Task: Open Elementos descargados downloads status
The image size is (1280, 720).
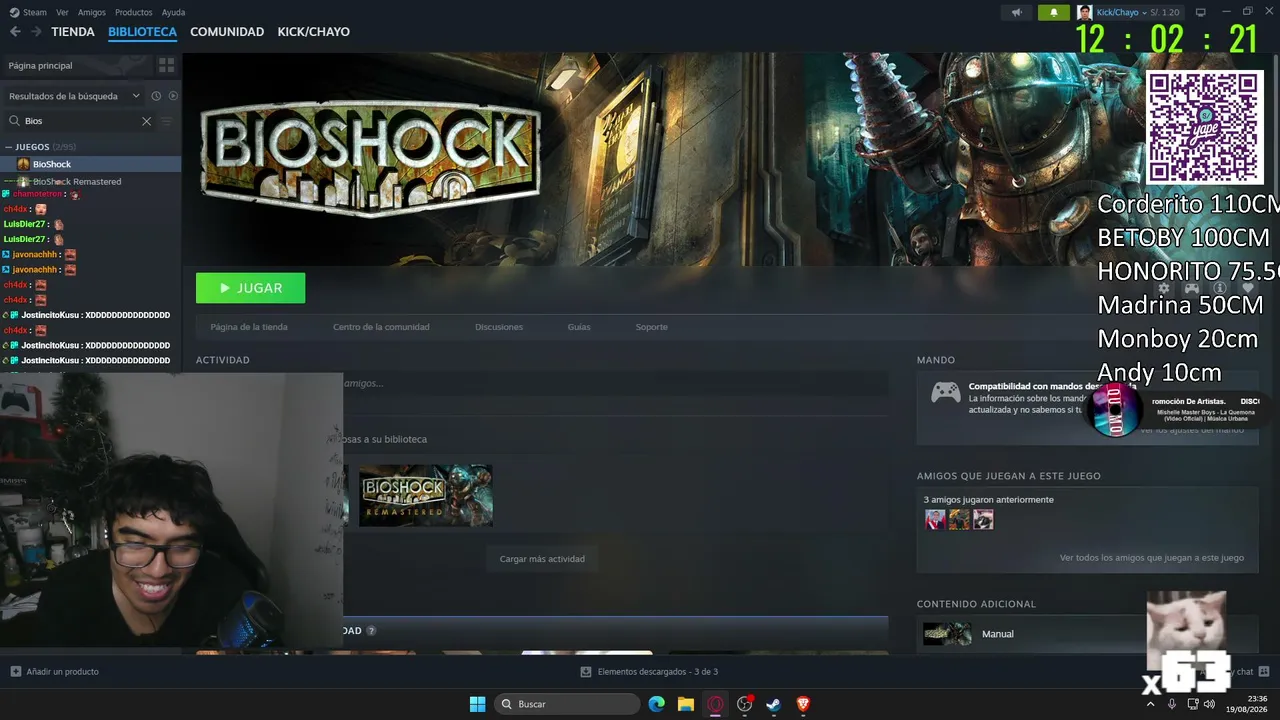Action: pyautogui.click(x=648, y=672)
